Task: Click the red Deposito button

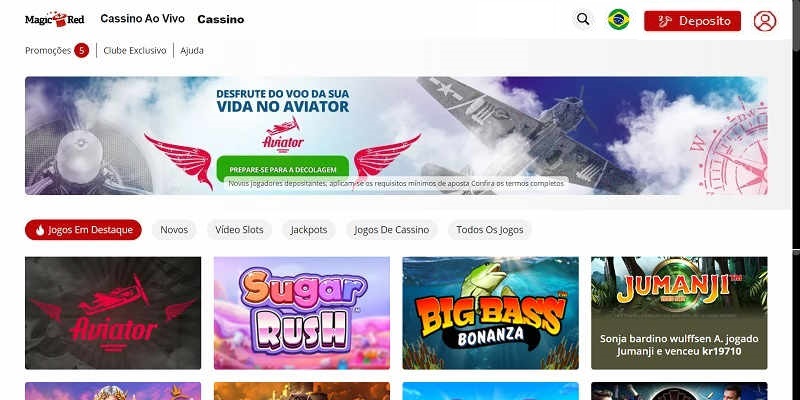Action: coord(692,21)
